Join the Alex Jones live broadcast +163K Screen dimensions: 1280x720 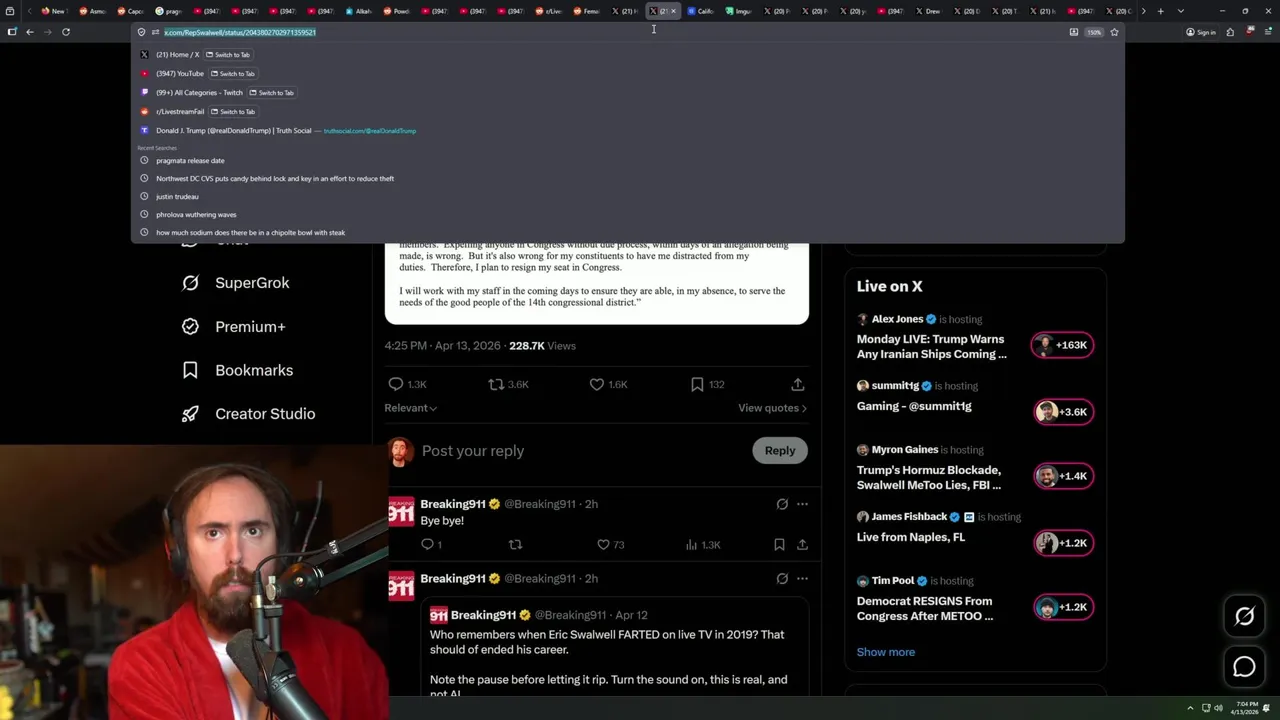pos(1062,345)
